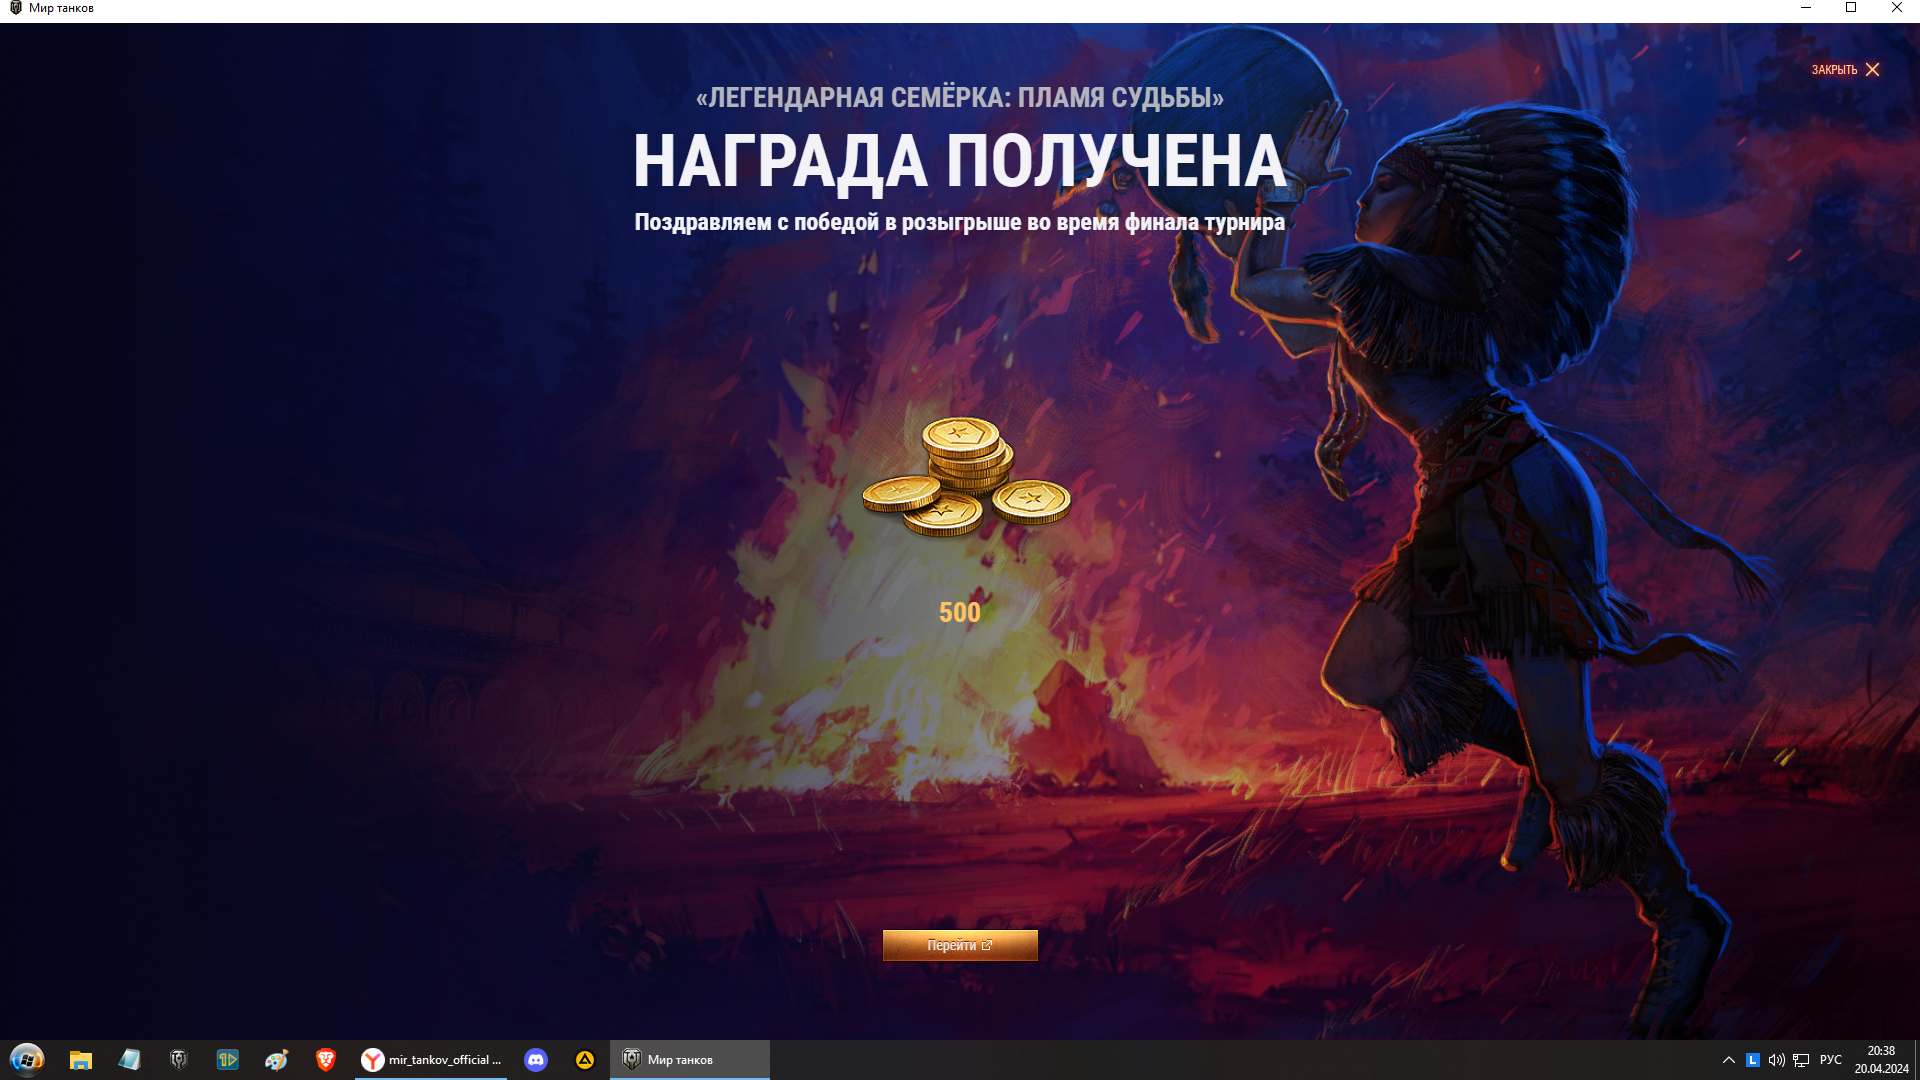
Task: Switch to the mir_tankov_official browser window
Action: [431, 1059]
